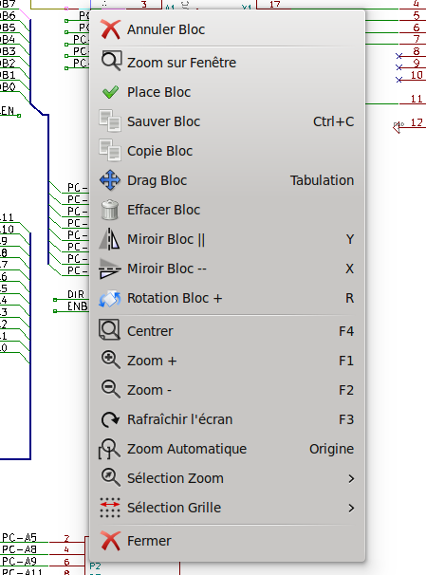Click the Rotation Bloc + rotate icon

110,299
